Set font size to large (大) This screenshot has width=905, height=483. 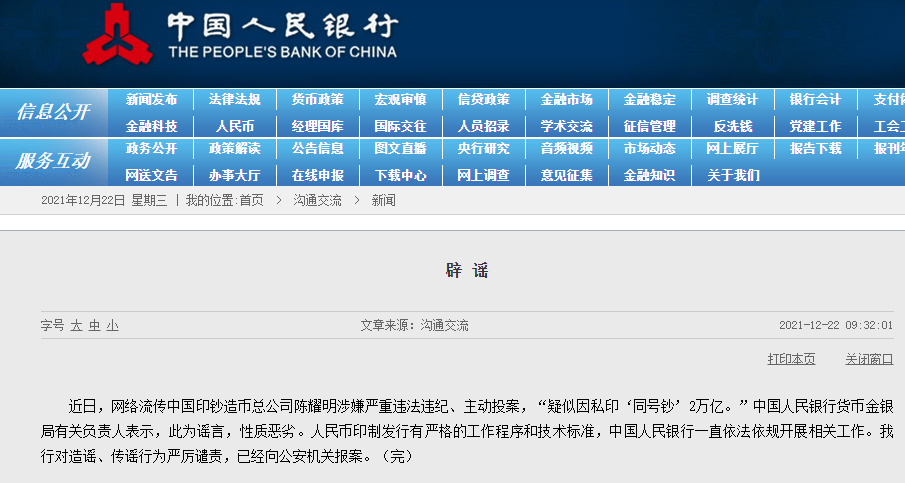pos(76,325)
